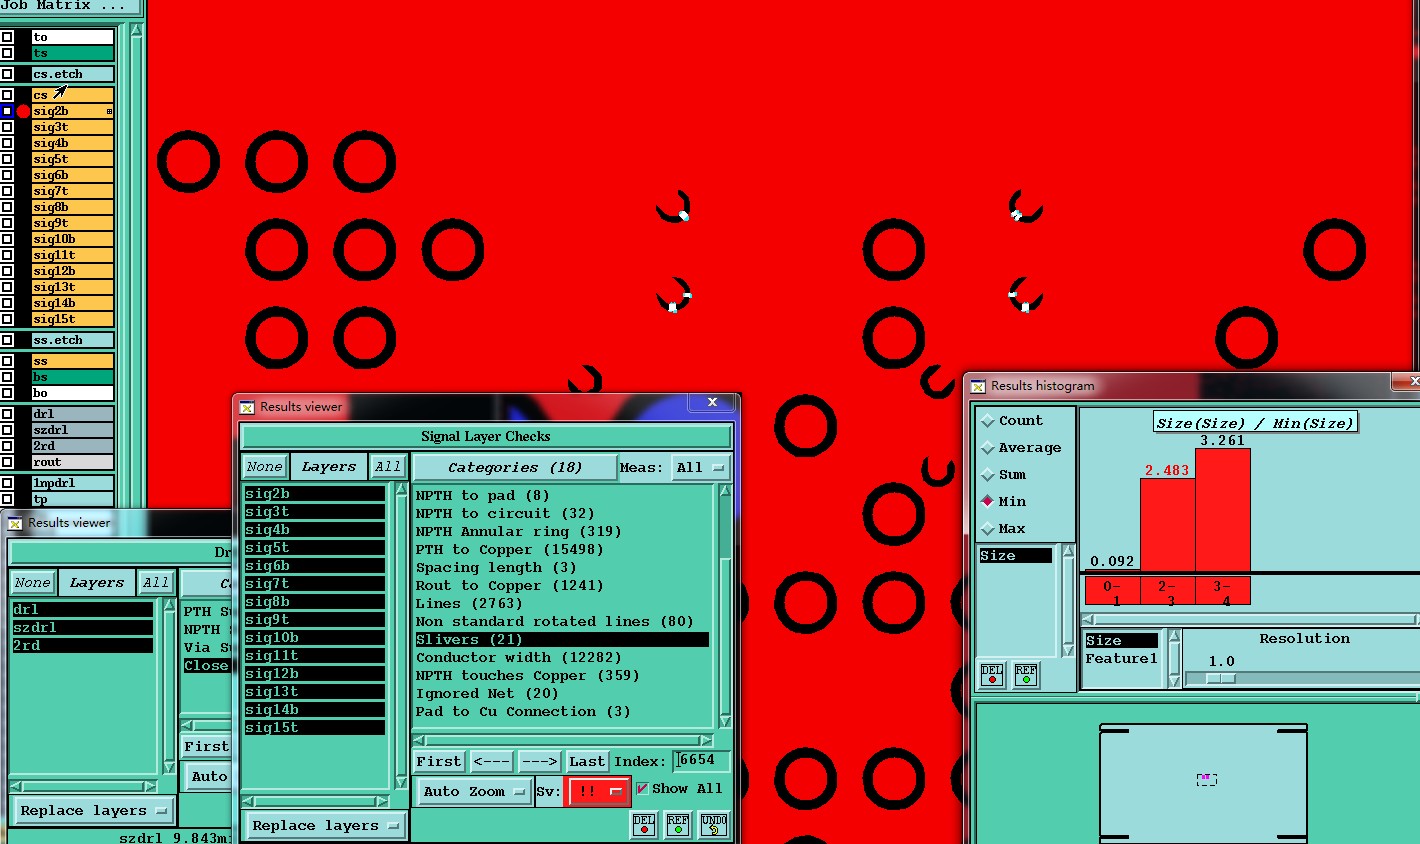Click Signal Layer Checks title button

pos(486,437)
